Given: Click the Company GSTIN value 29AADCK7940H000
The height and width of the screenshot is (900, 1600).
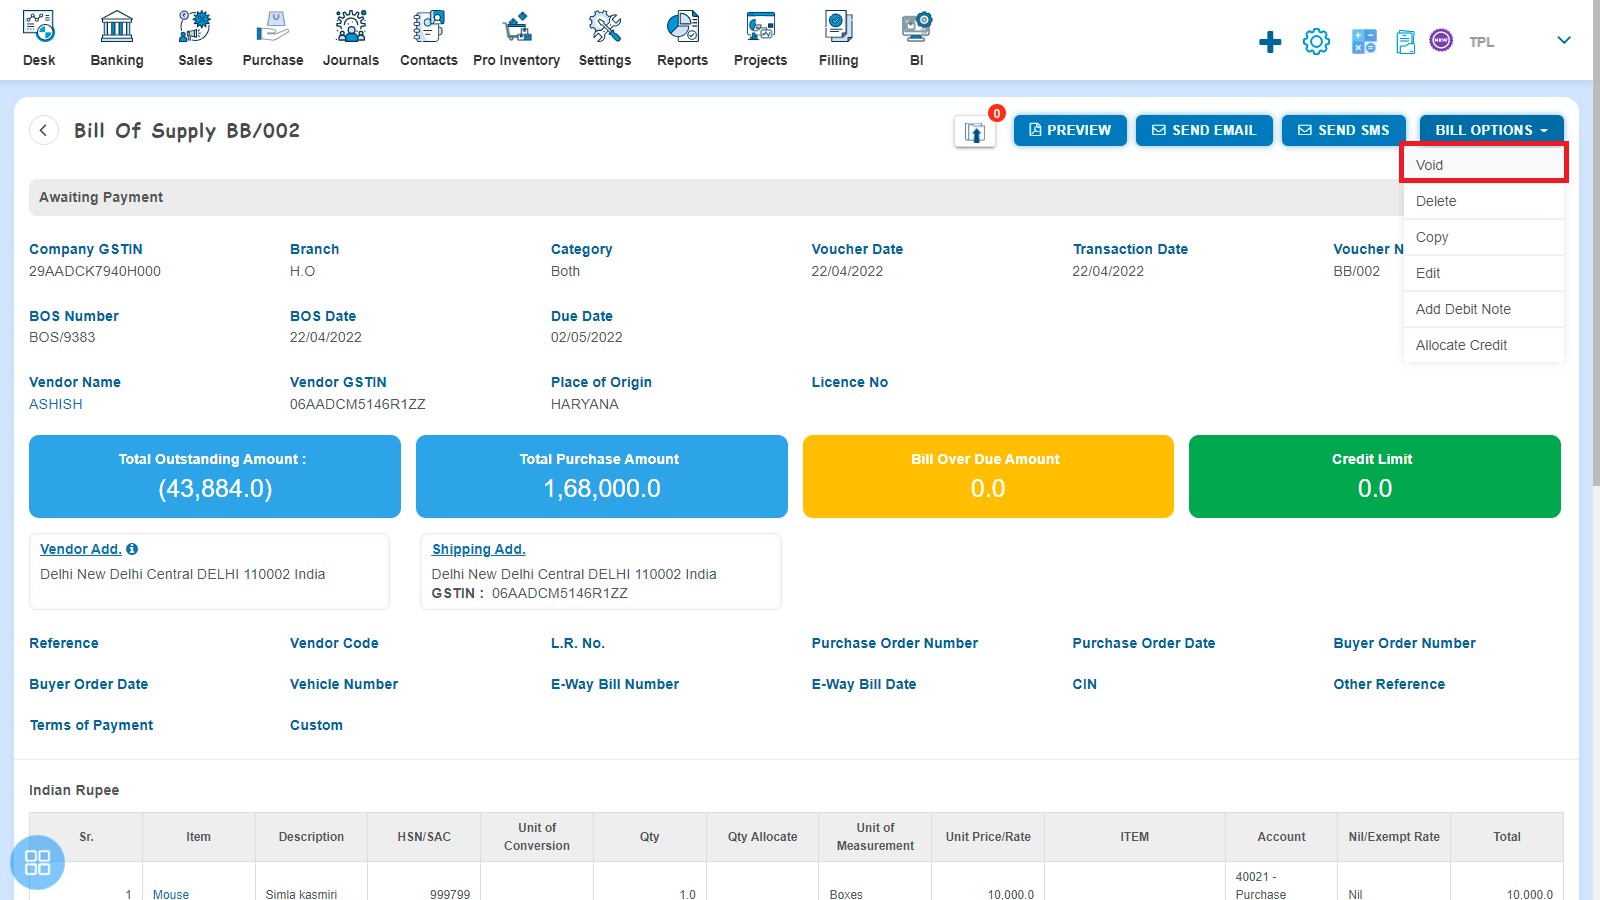Looking at the screenshot, I should point(95,271).
